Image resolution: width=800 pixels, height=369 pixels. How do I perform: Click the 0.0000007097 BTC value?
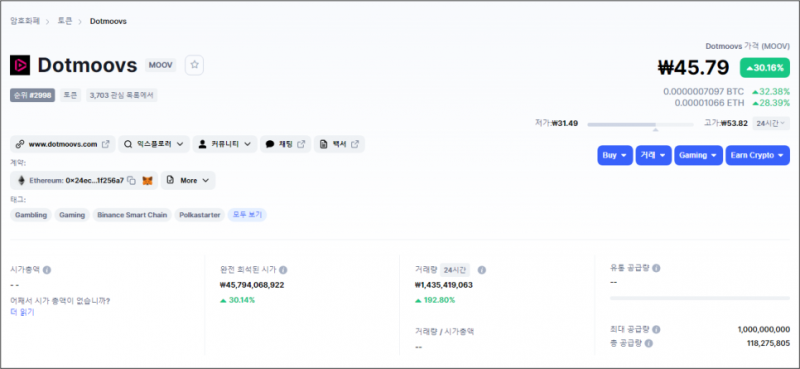pos(704,92)
